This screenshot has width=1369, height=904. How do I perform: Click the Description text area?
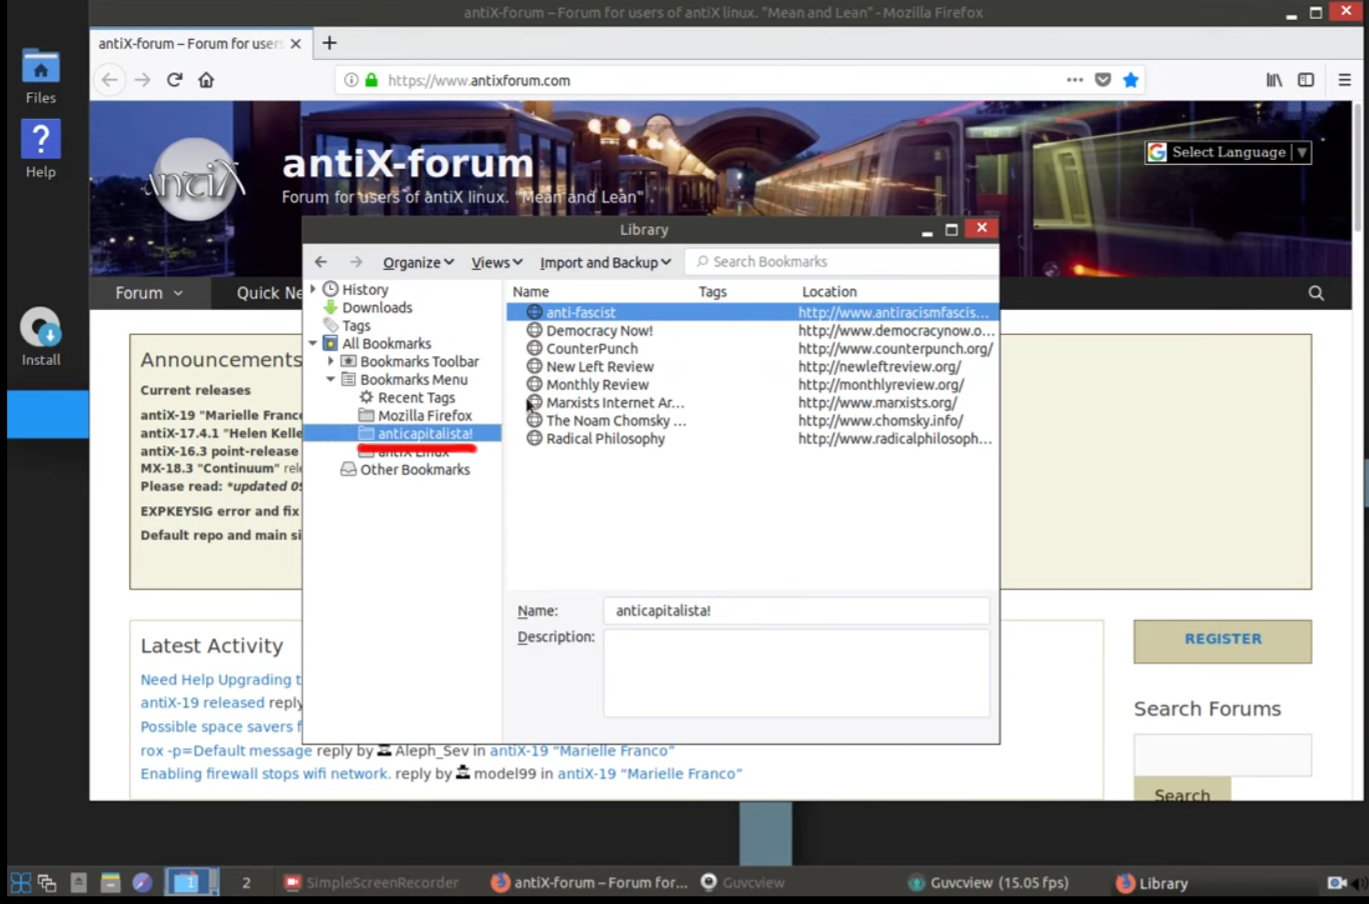coord(796,673)
